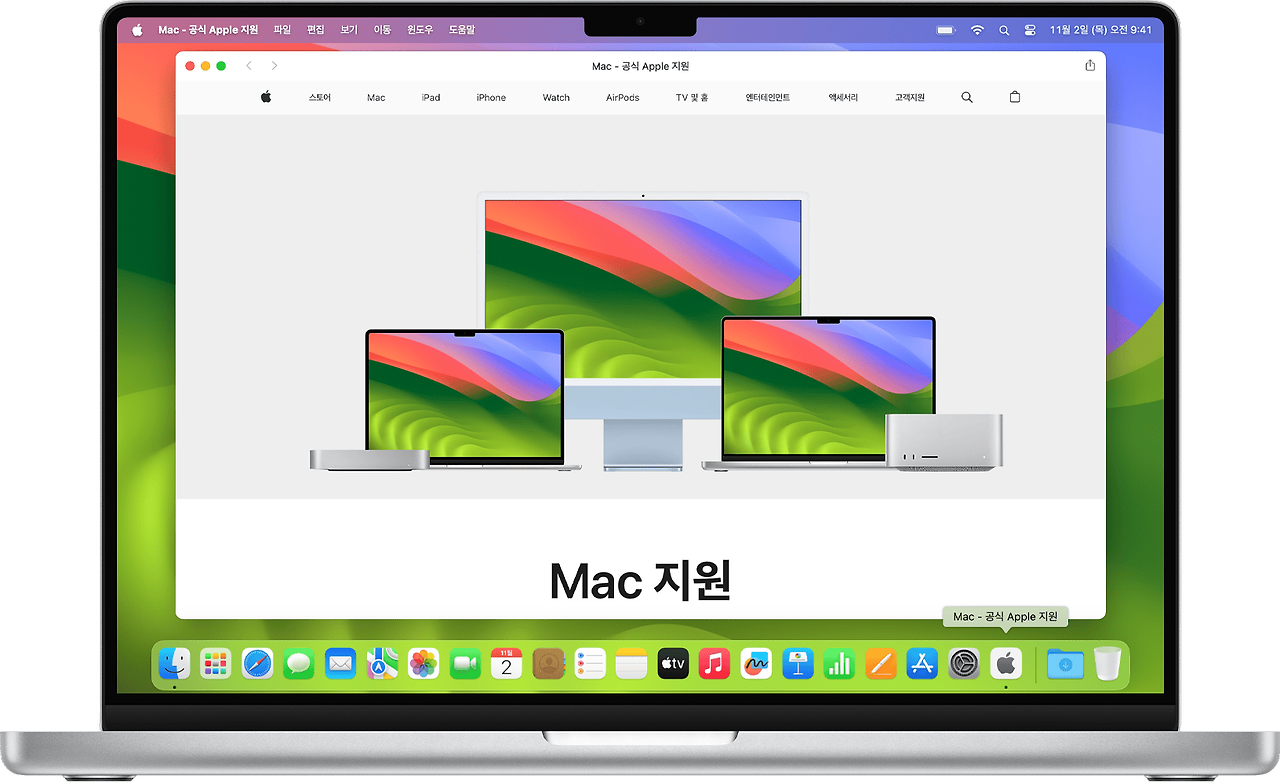The image size is (1280, 782).
Task: Open the Mail app icon
Action: coord(340,663)
